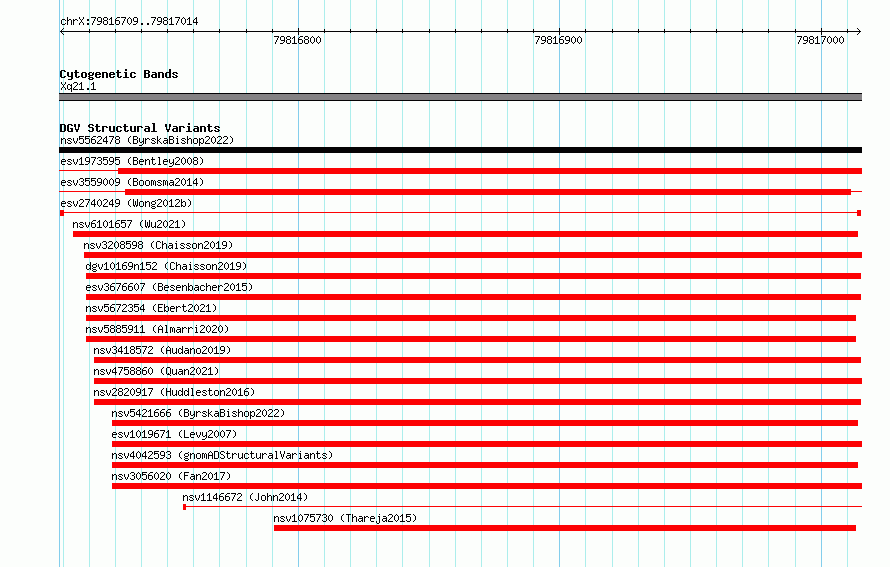Viewport: 890px width, 567px height.
Task: Click the red bar below nsv1075730 (Thareja2015)
Action: [x=565, y=528]
